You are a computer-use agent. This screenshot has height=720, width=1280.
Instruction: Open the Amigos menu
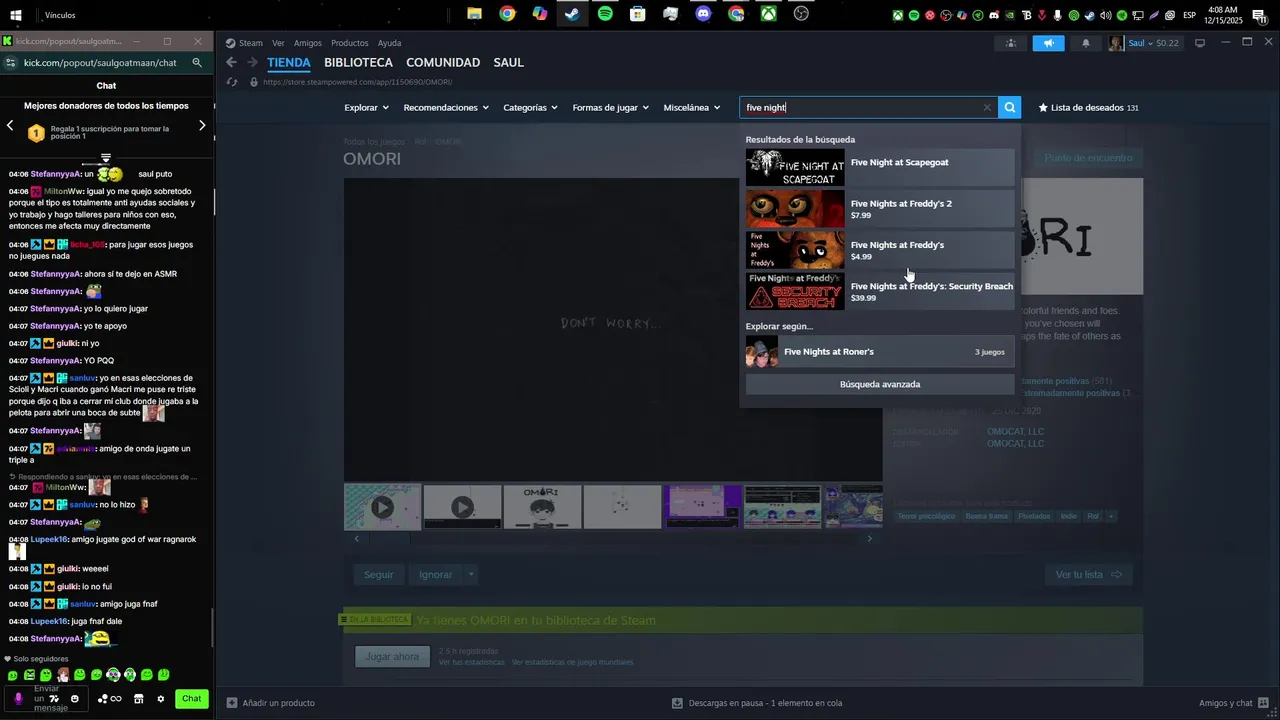(308, 43)
